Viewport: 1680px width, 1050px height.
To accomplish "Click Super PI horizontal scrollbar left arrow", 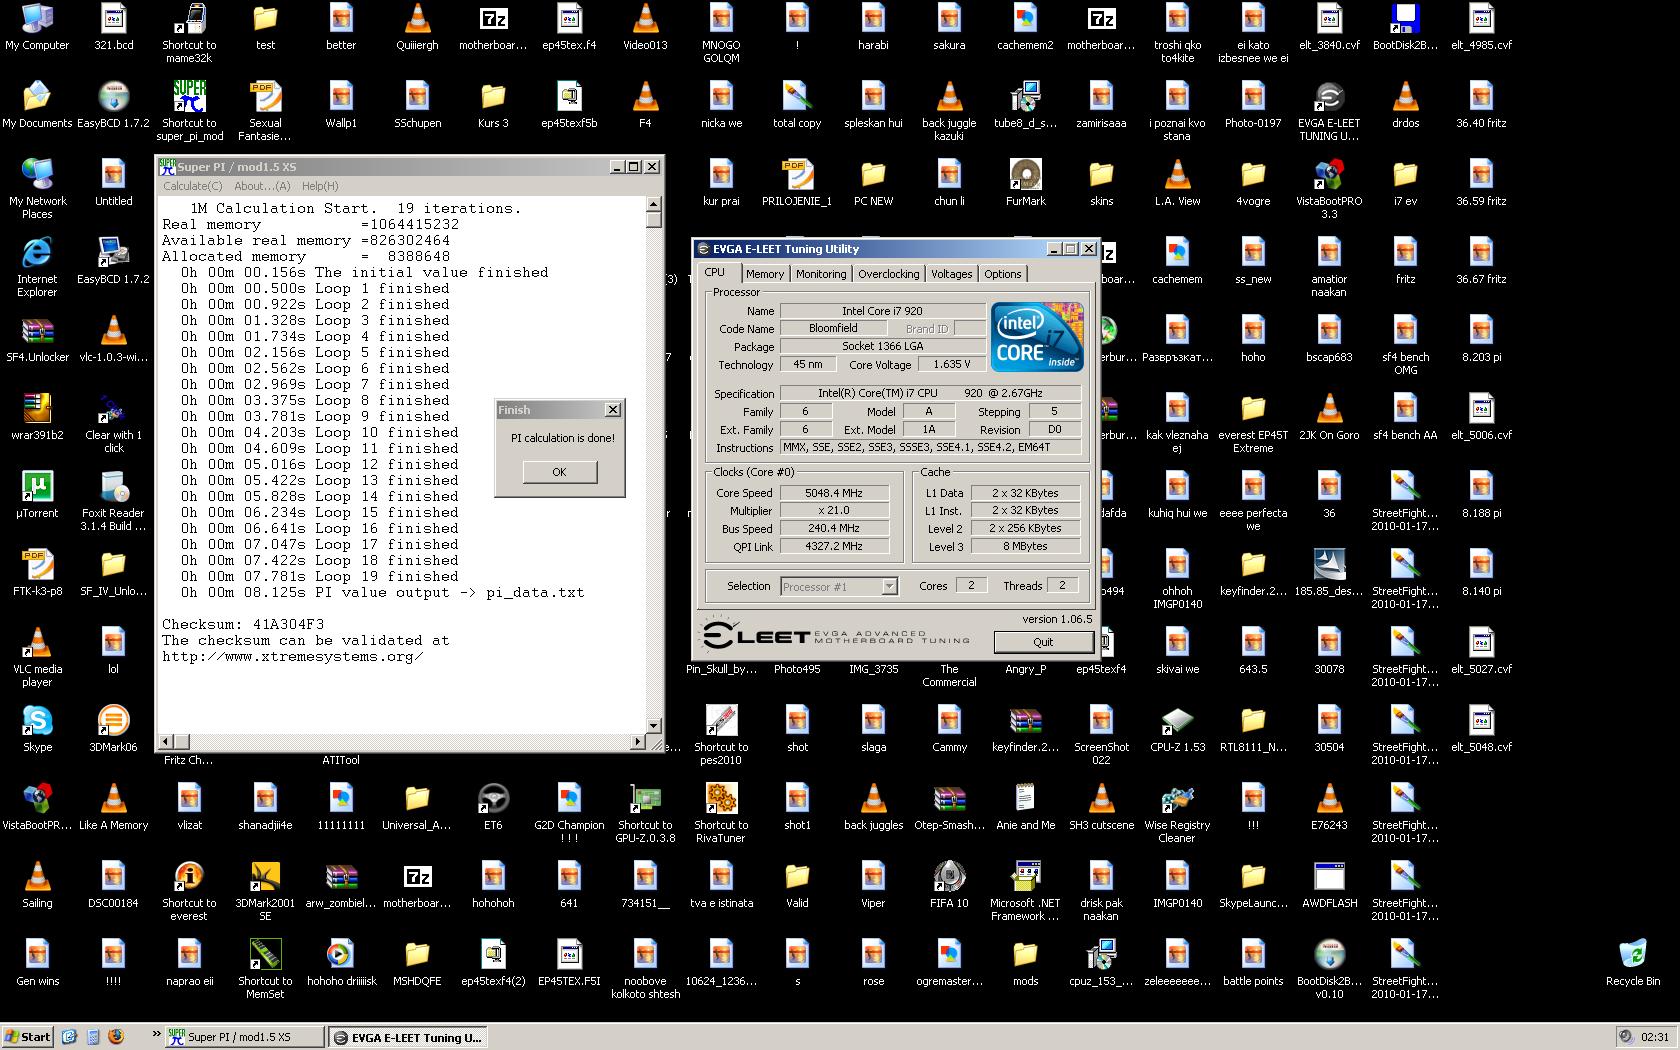I will click(x=166, y=742).
